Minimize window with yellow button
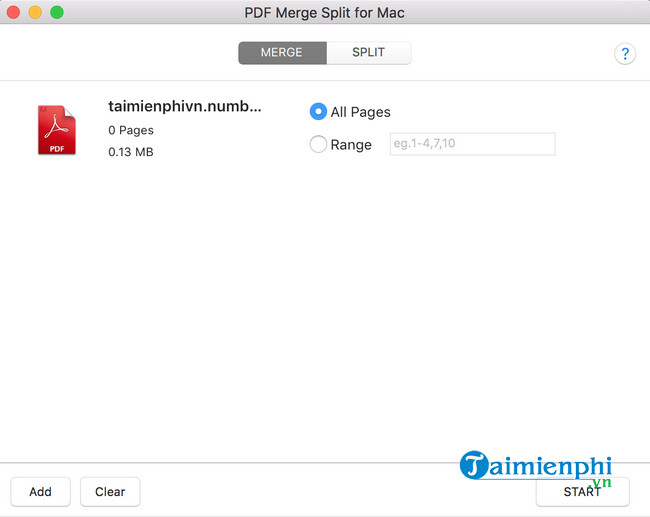Image resolution: width=650 pixels, height=517 pixels. click(35, 12)
